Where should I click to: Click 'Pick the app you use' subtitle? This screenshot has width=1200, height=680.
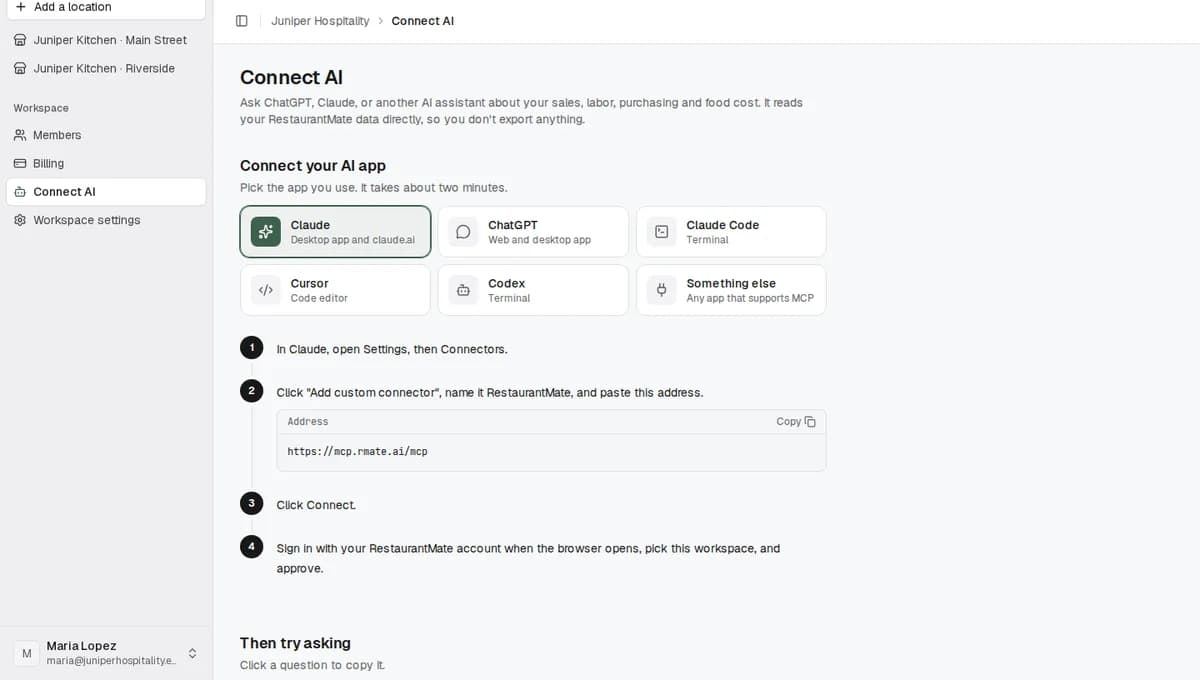tap(373, 188)
